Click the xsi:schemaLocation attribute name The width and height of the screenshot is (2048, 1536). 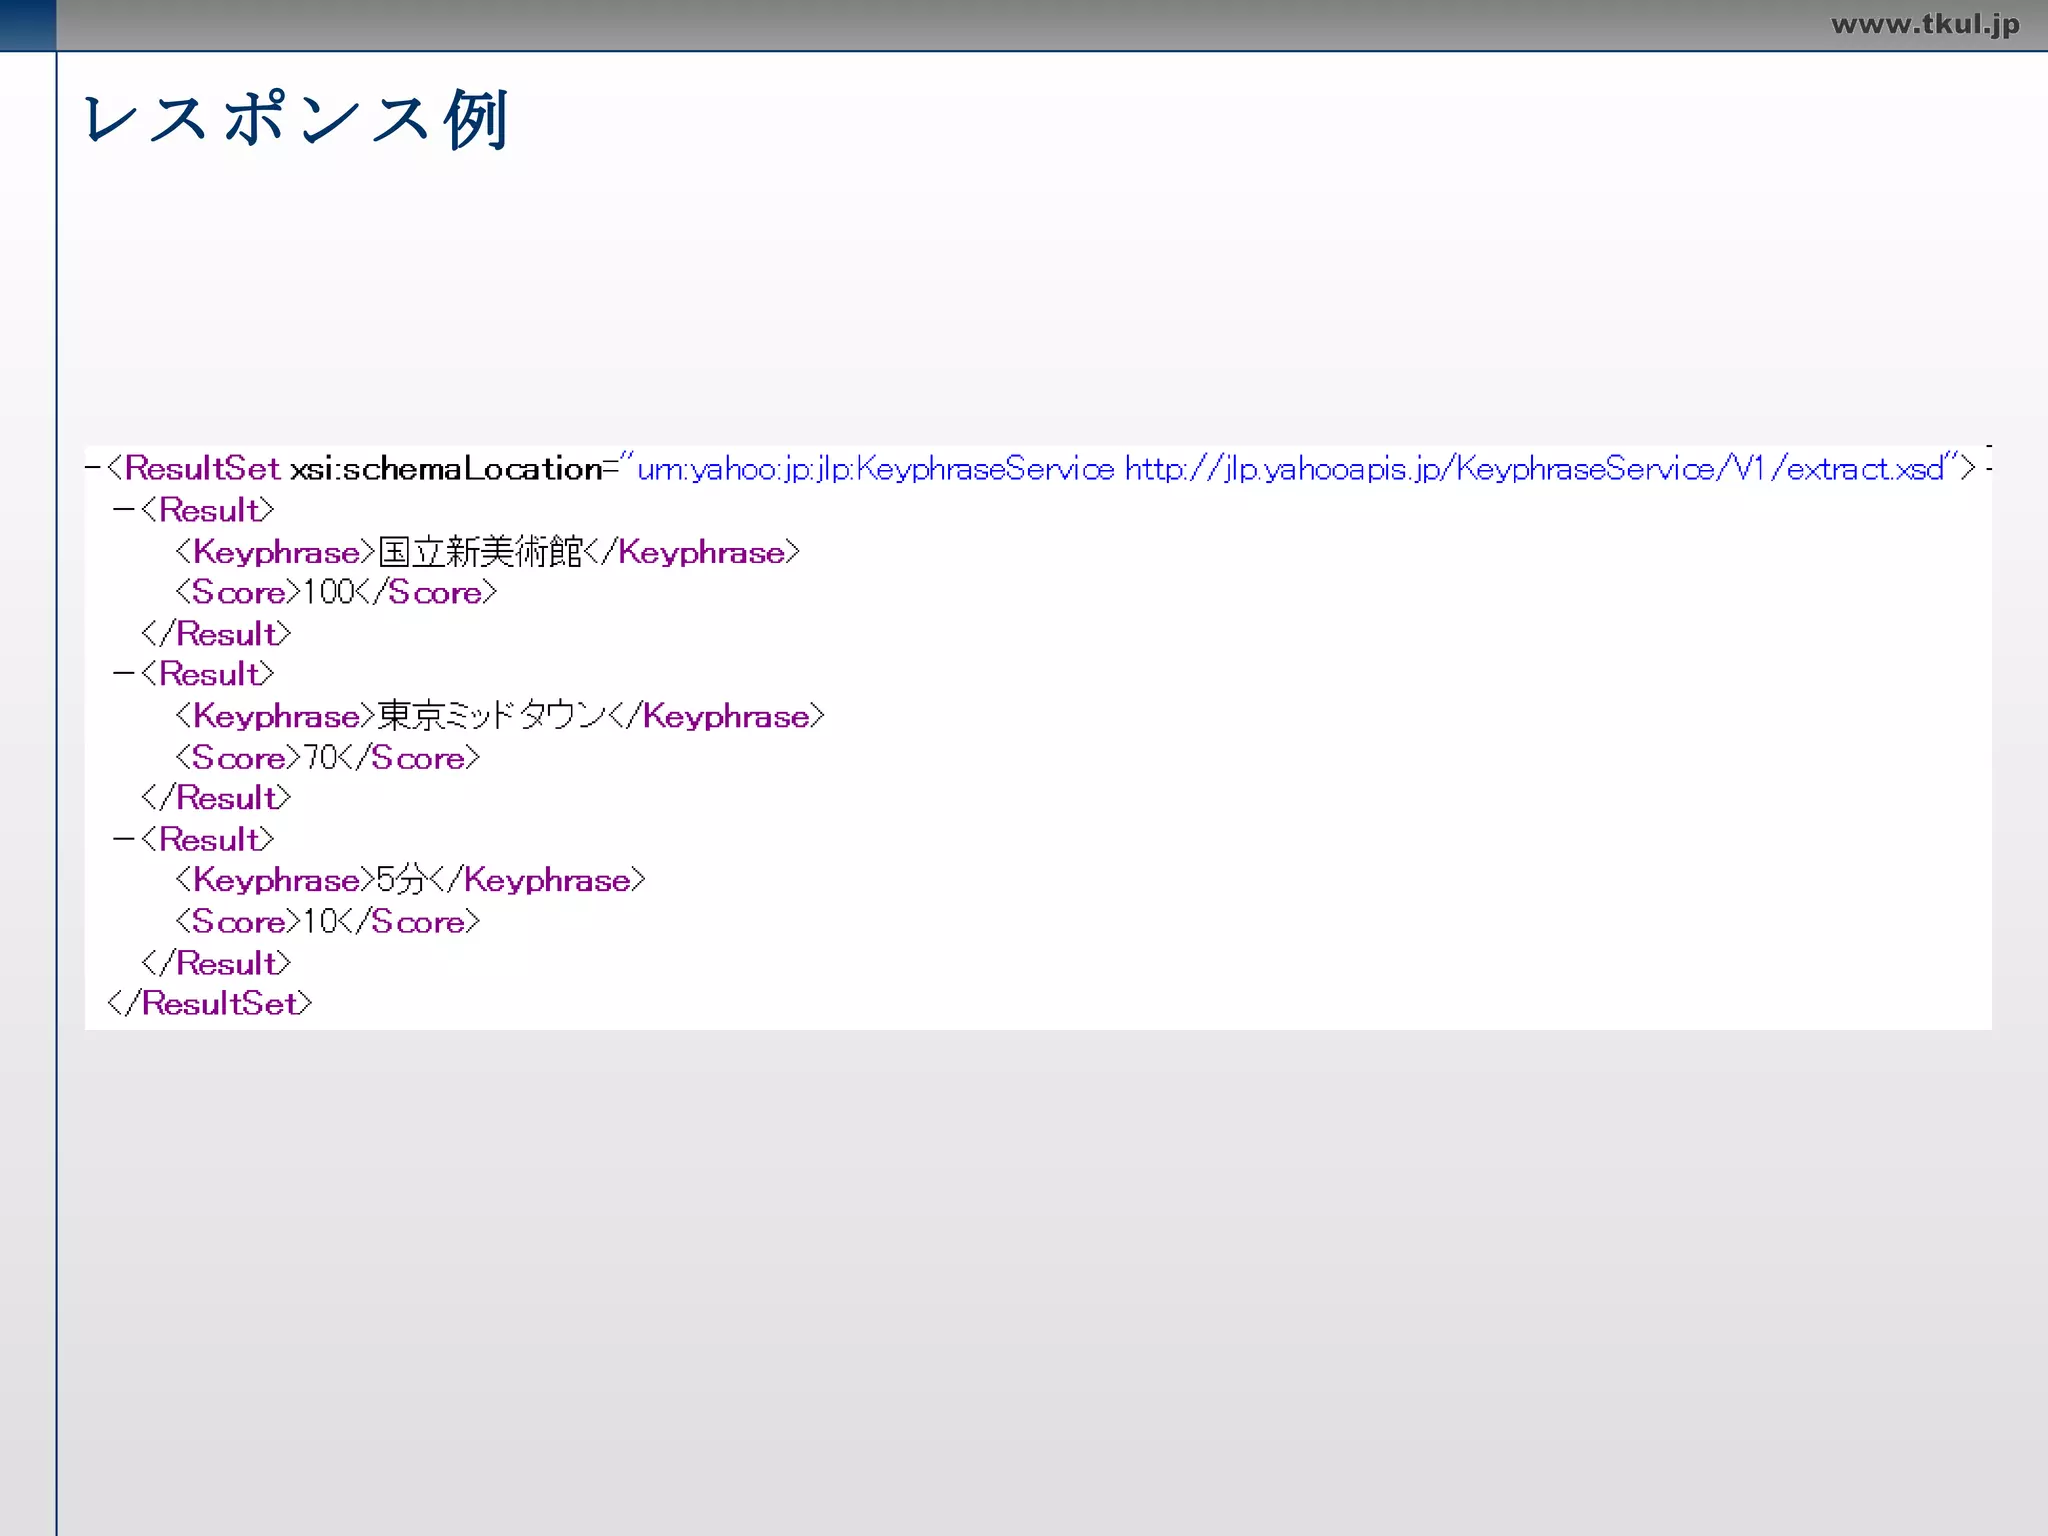coord(446,468)
